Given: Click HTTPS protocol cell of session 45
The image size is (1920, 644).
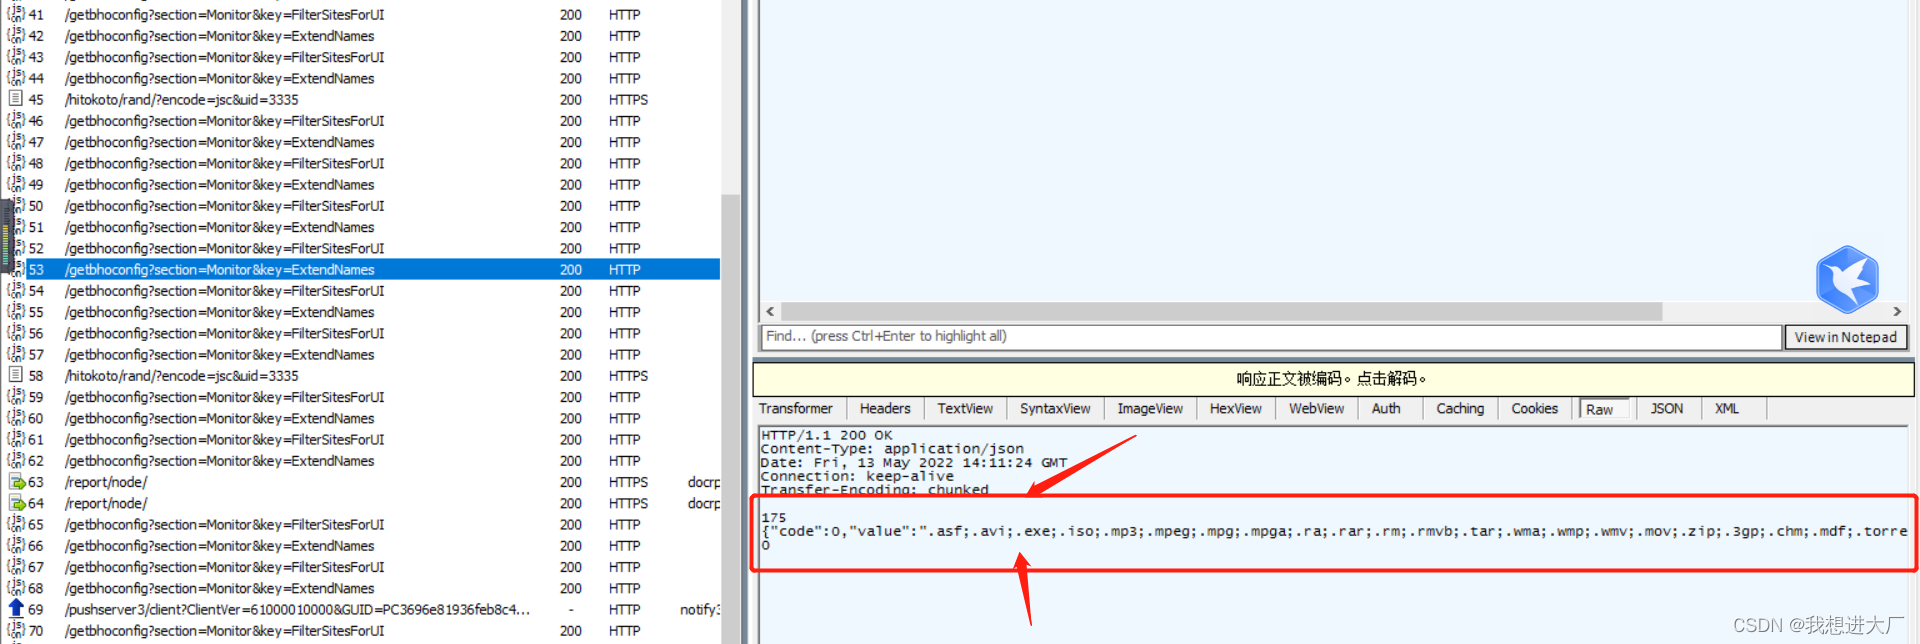Looking at the screenshot, I should click(628, 99).
